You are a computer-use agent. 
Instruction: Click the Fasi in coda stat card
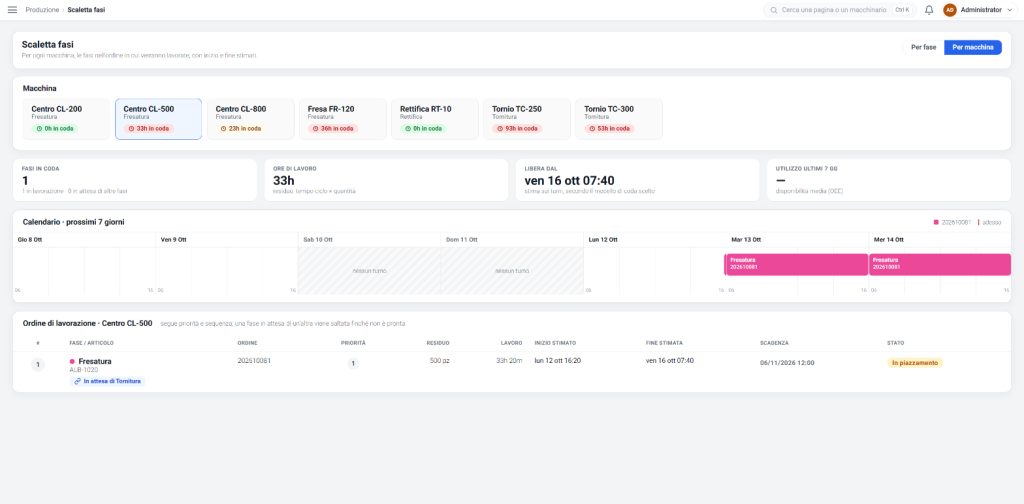click(x=135, y=180)
